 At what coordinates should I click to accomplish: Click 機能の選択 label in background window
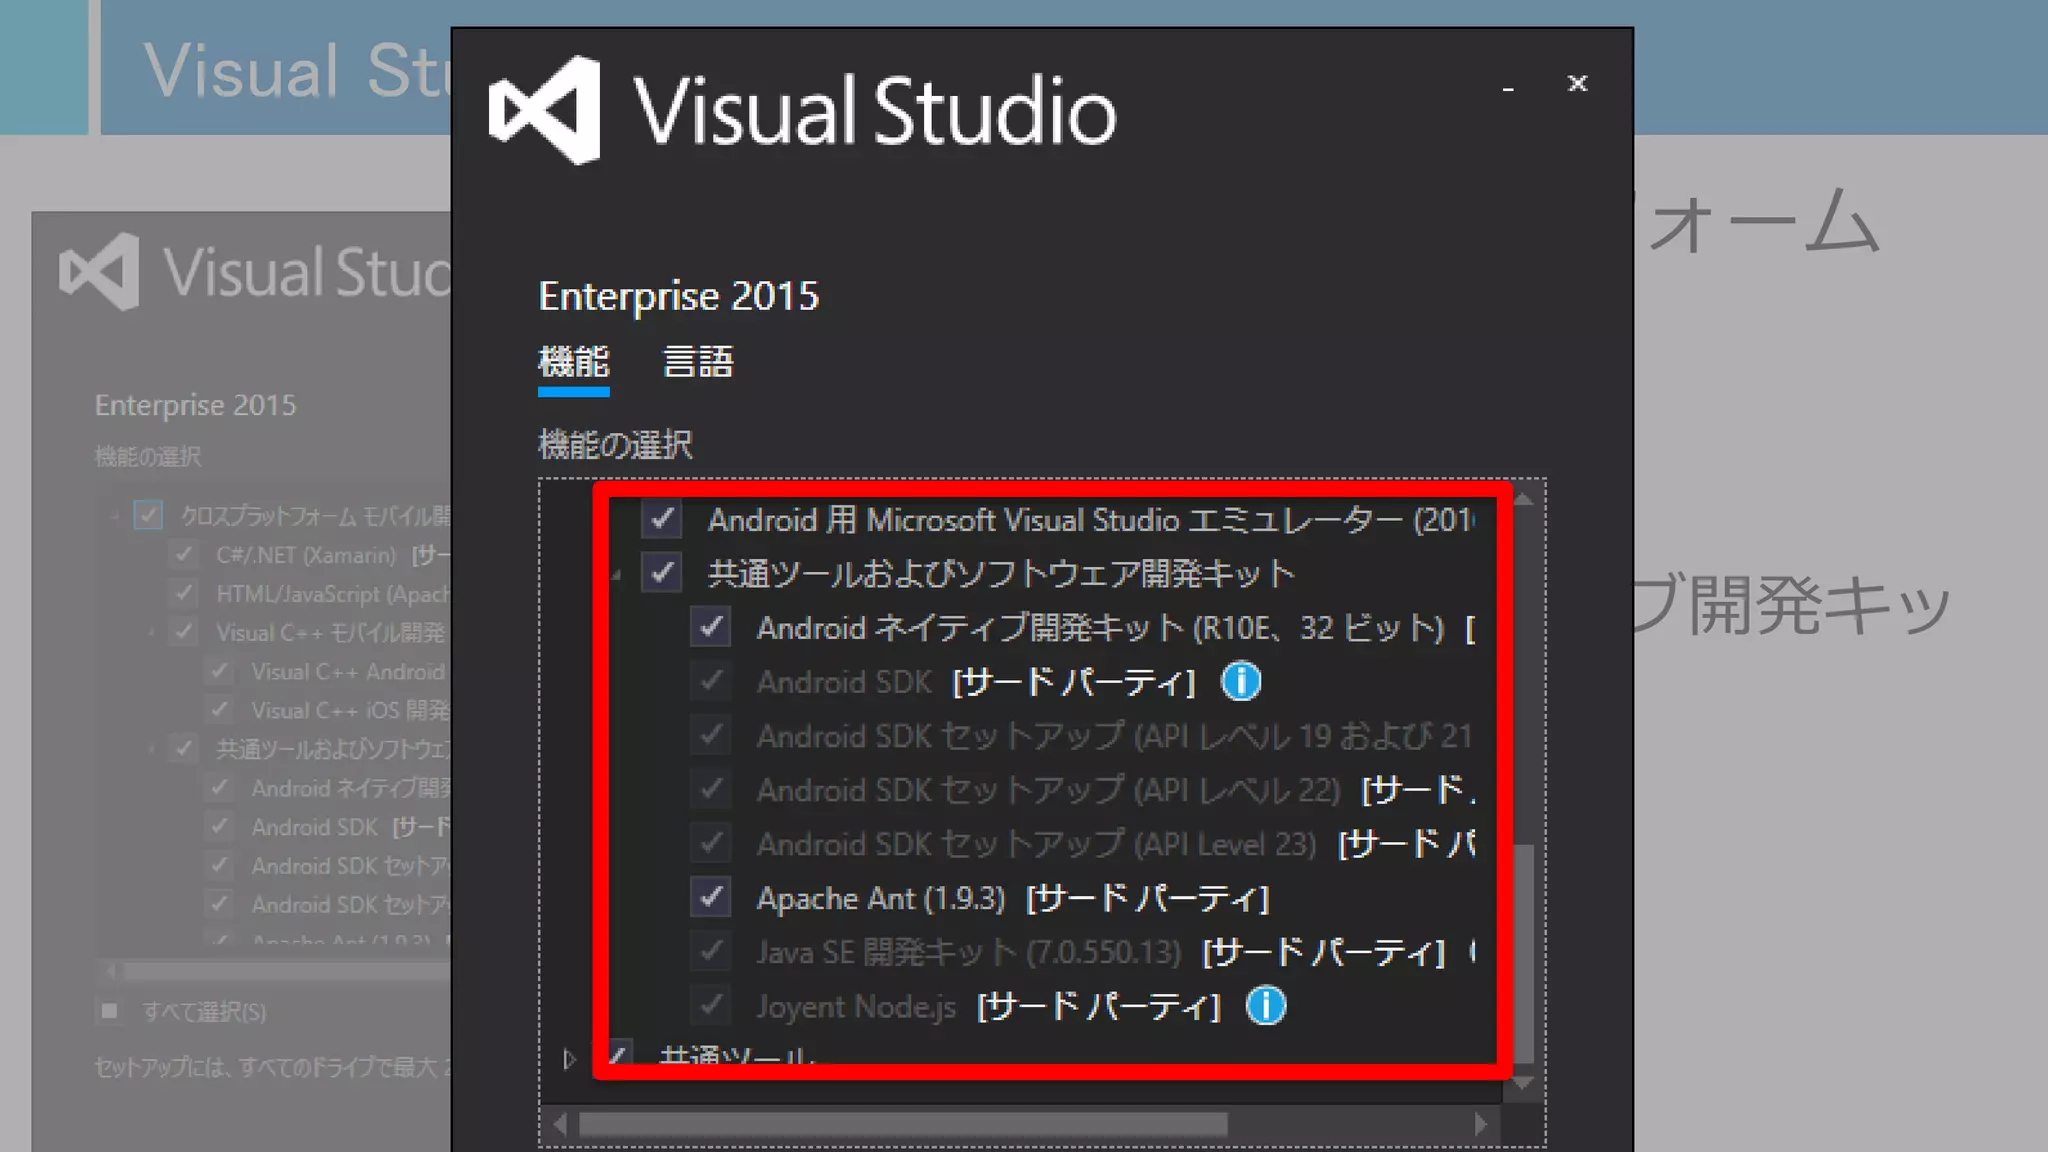pyautogui.click(x=148, y=457)
